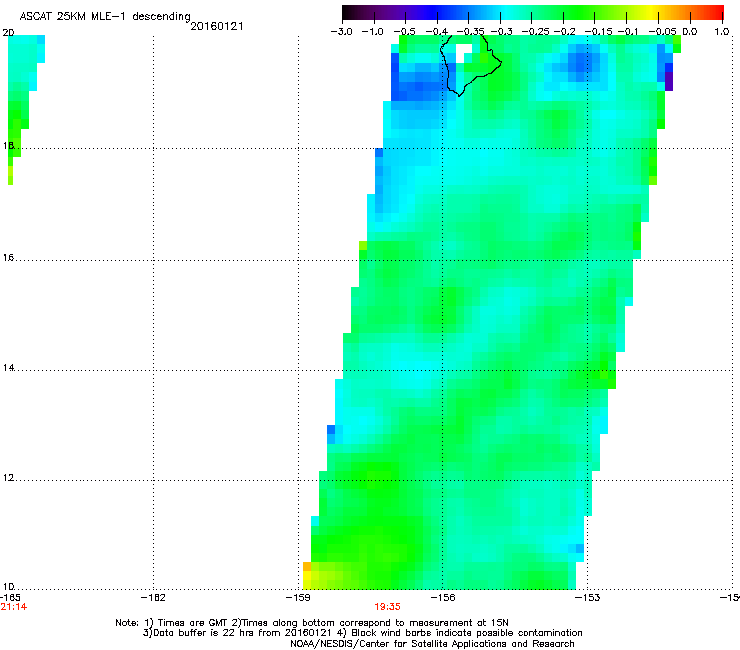
Task: Click the title "ASCAT 25KM MLE-1 descending"
Action: point(105,16)
